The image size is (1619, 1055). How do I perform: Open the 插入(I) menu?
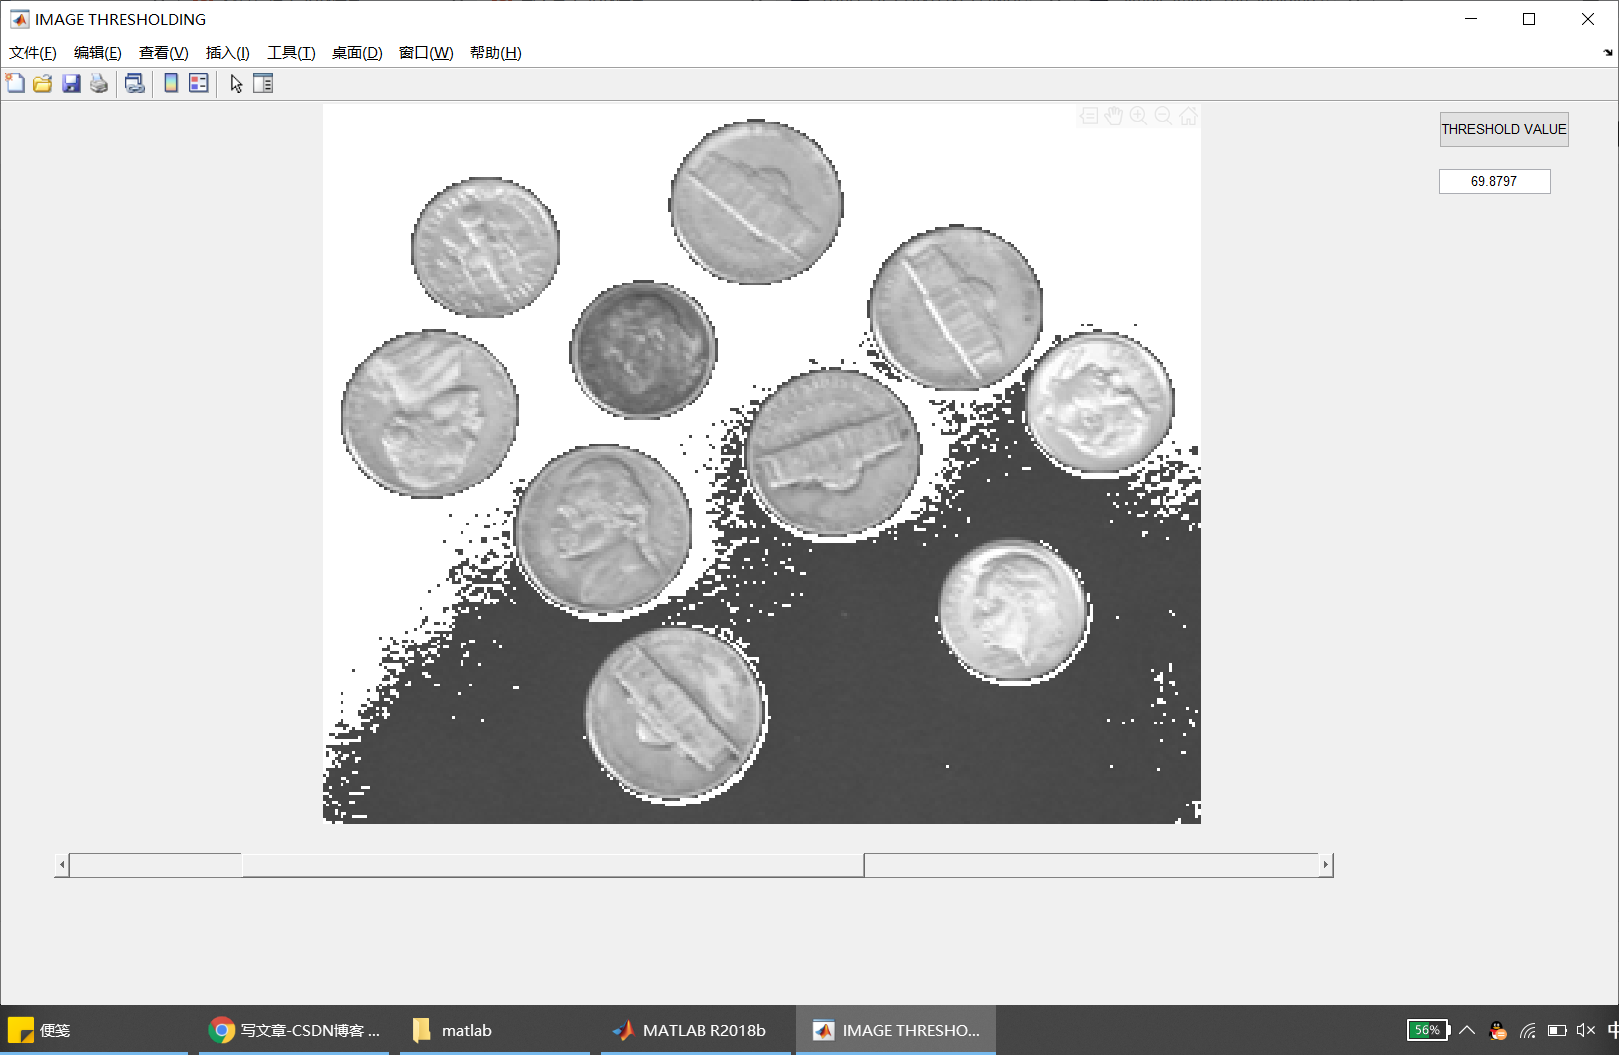pos(228,53)
